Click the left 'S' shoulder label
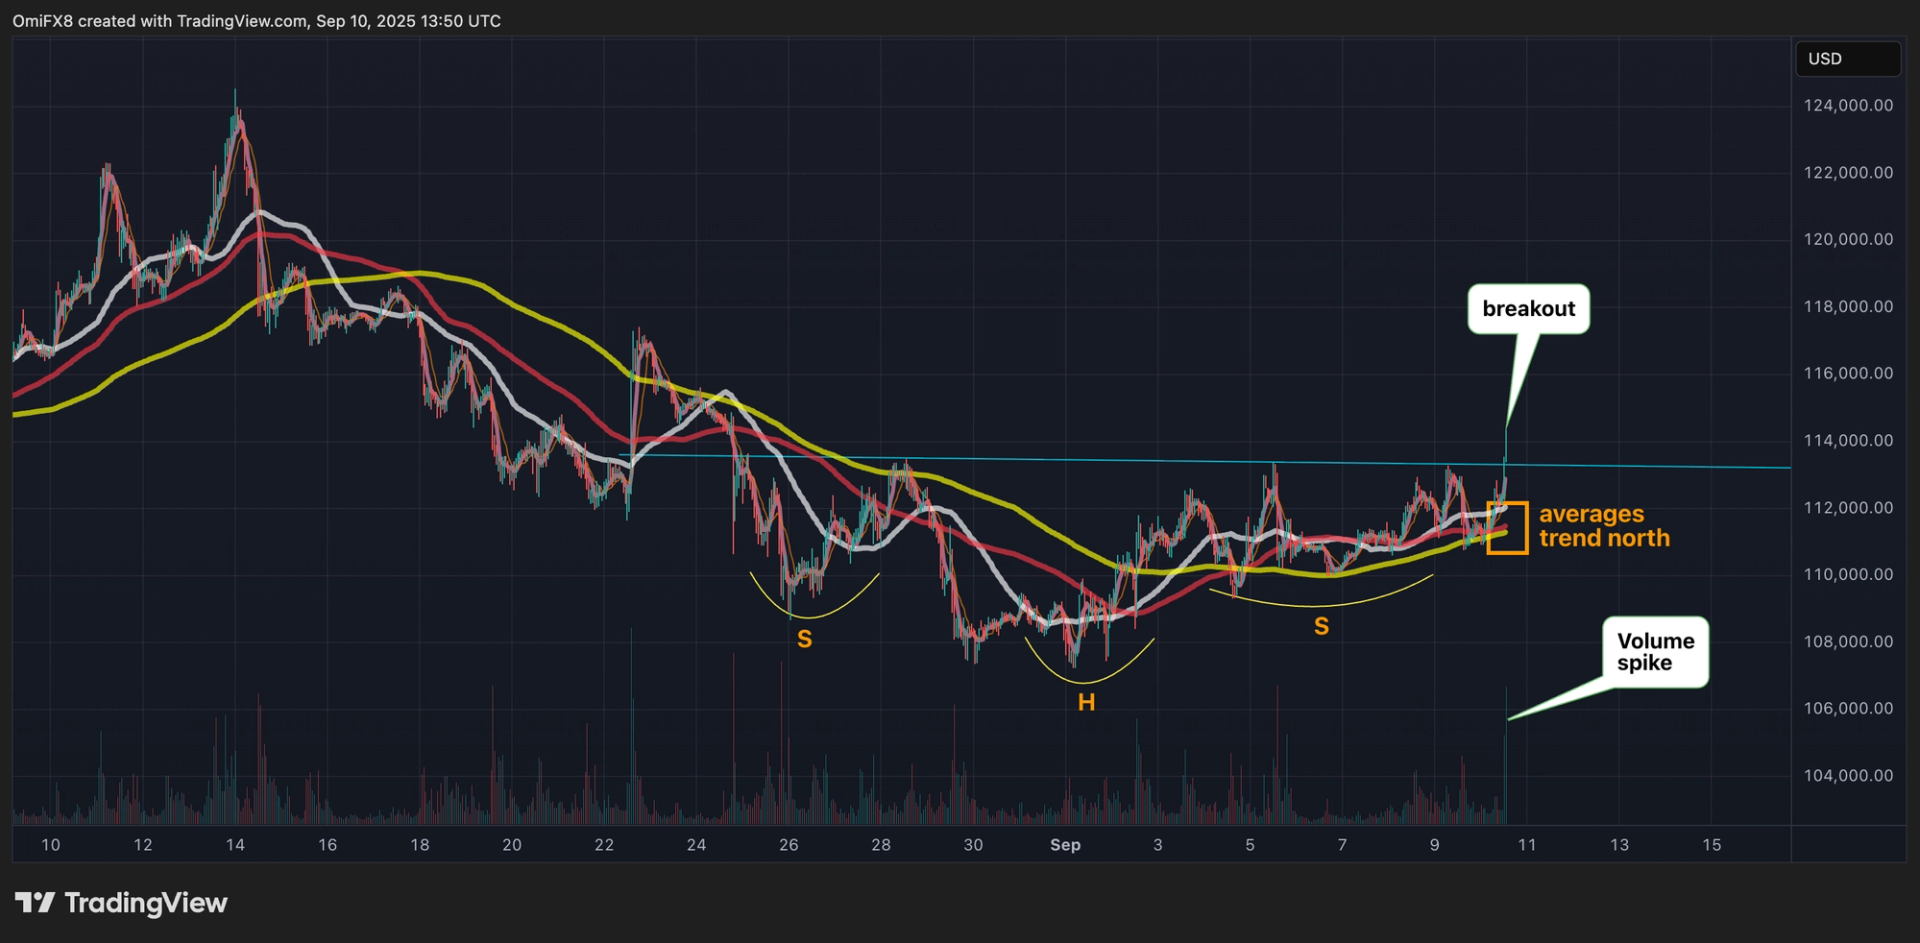The width and height of the screenshot is (1920, 943). pos(804,638)
